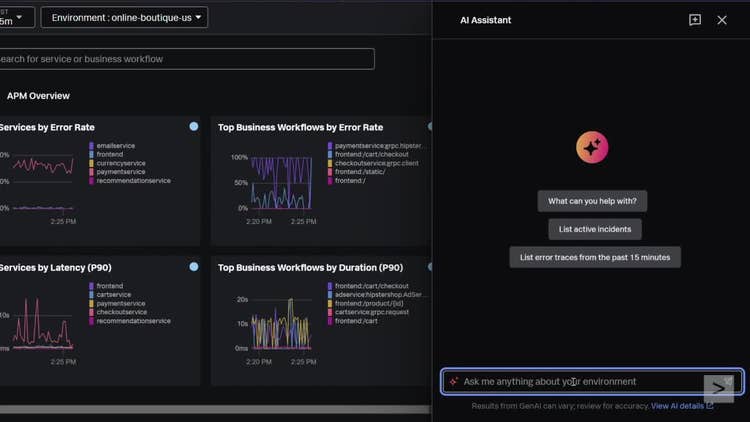Click the paymentservice.grpc color swatch in the workflows legend
The image size is (750, 422).
pyautogui.click(x=331, y=146)
